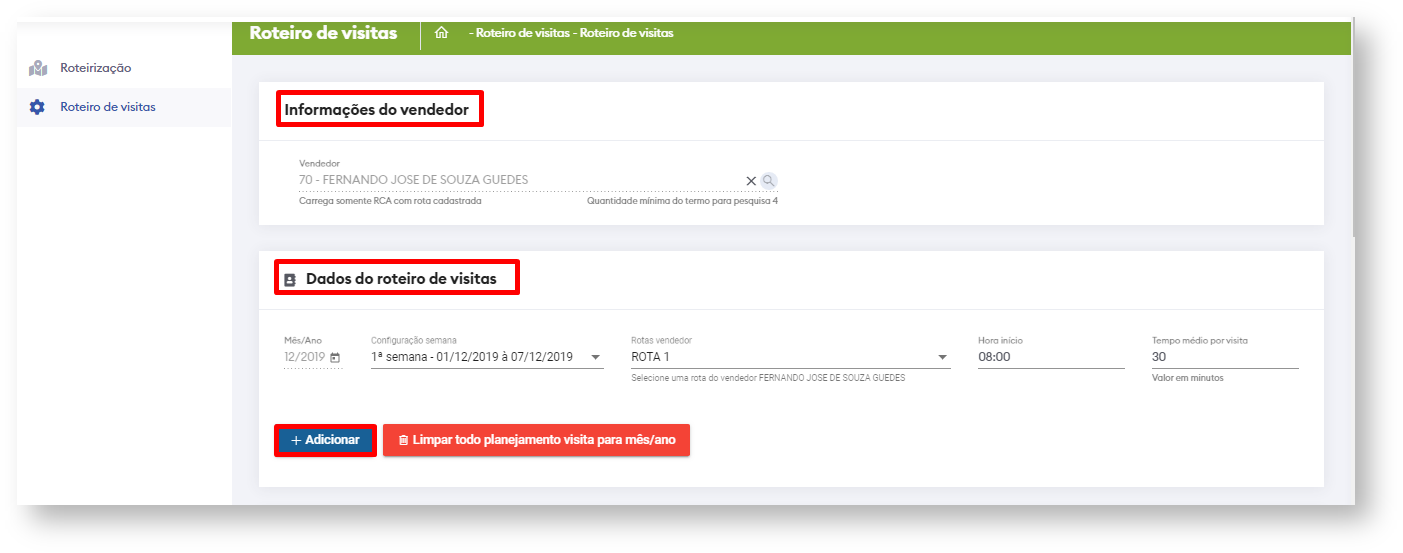
Task: Open the Mês/Ano calendar picker icon
Action: (x=335, y=357)
